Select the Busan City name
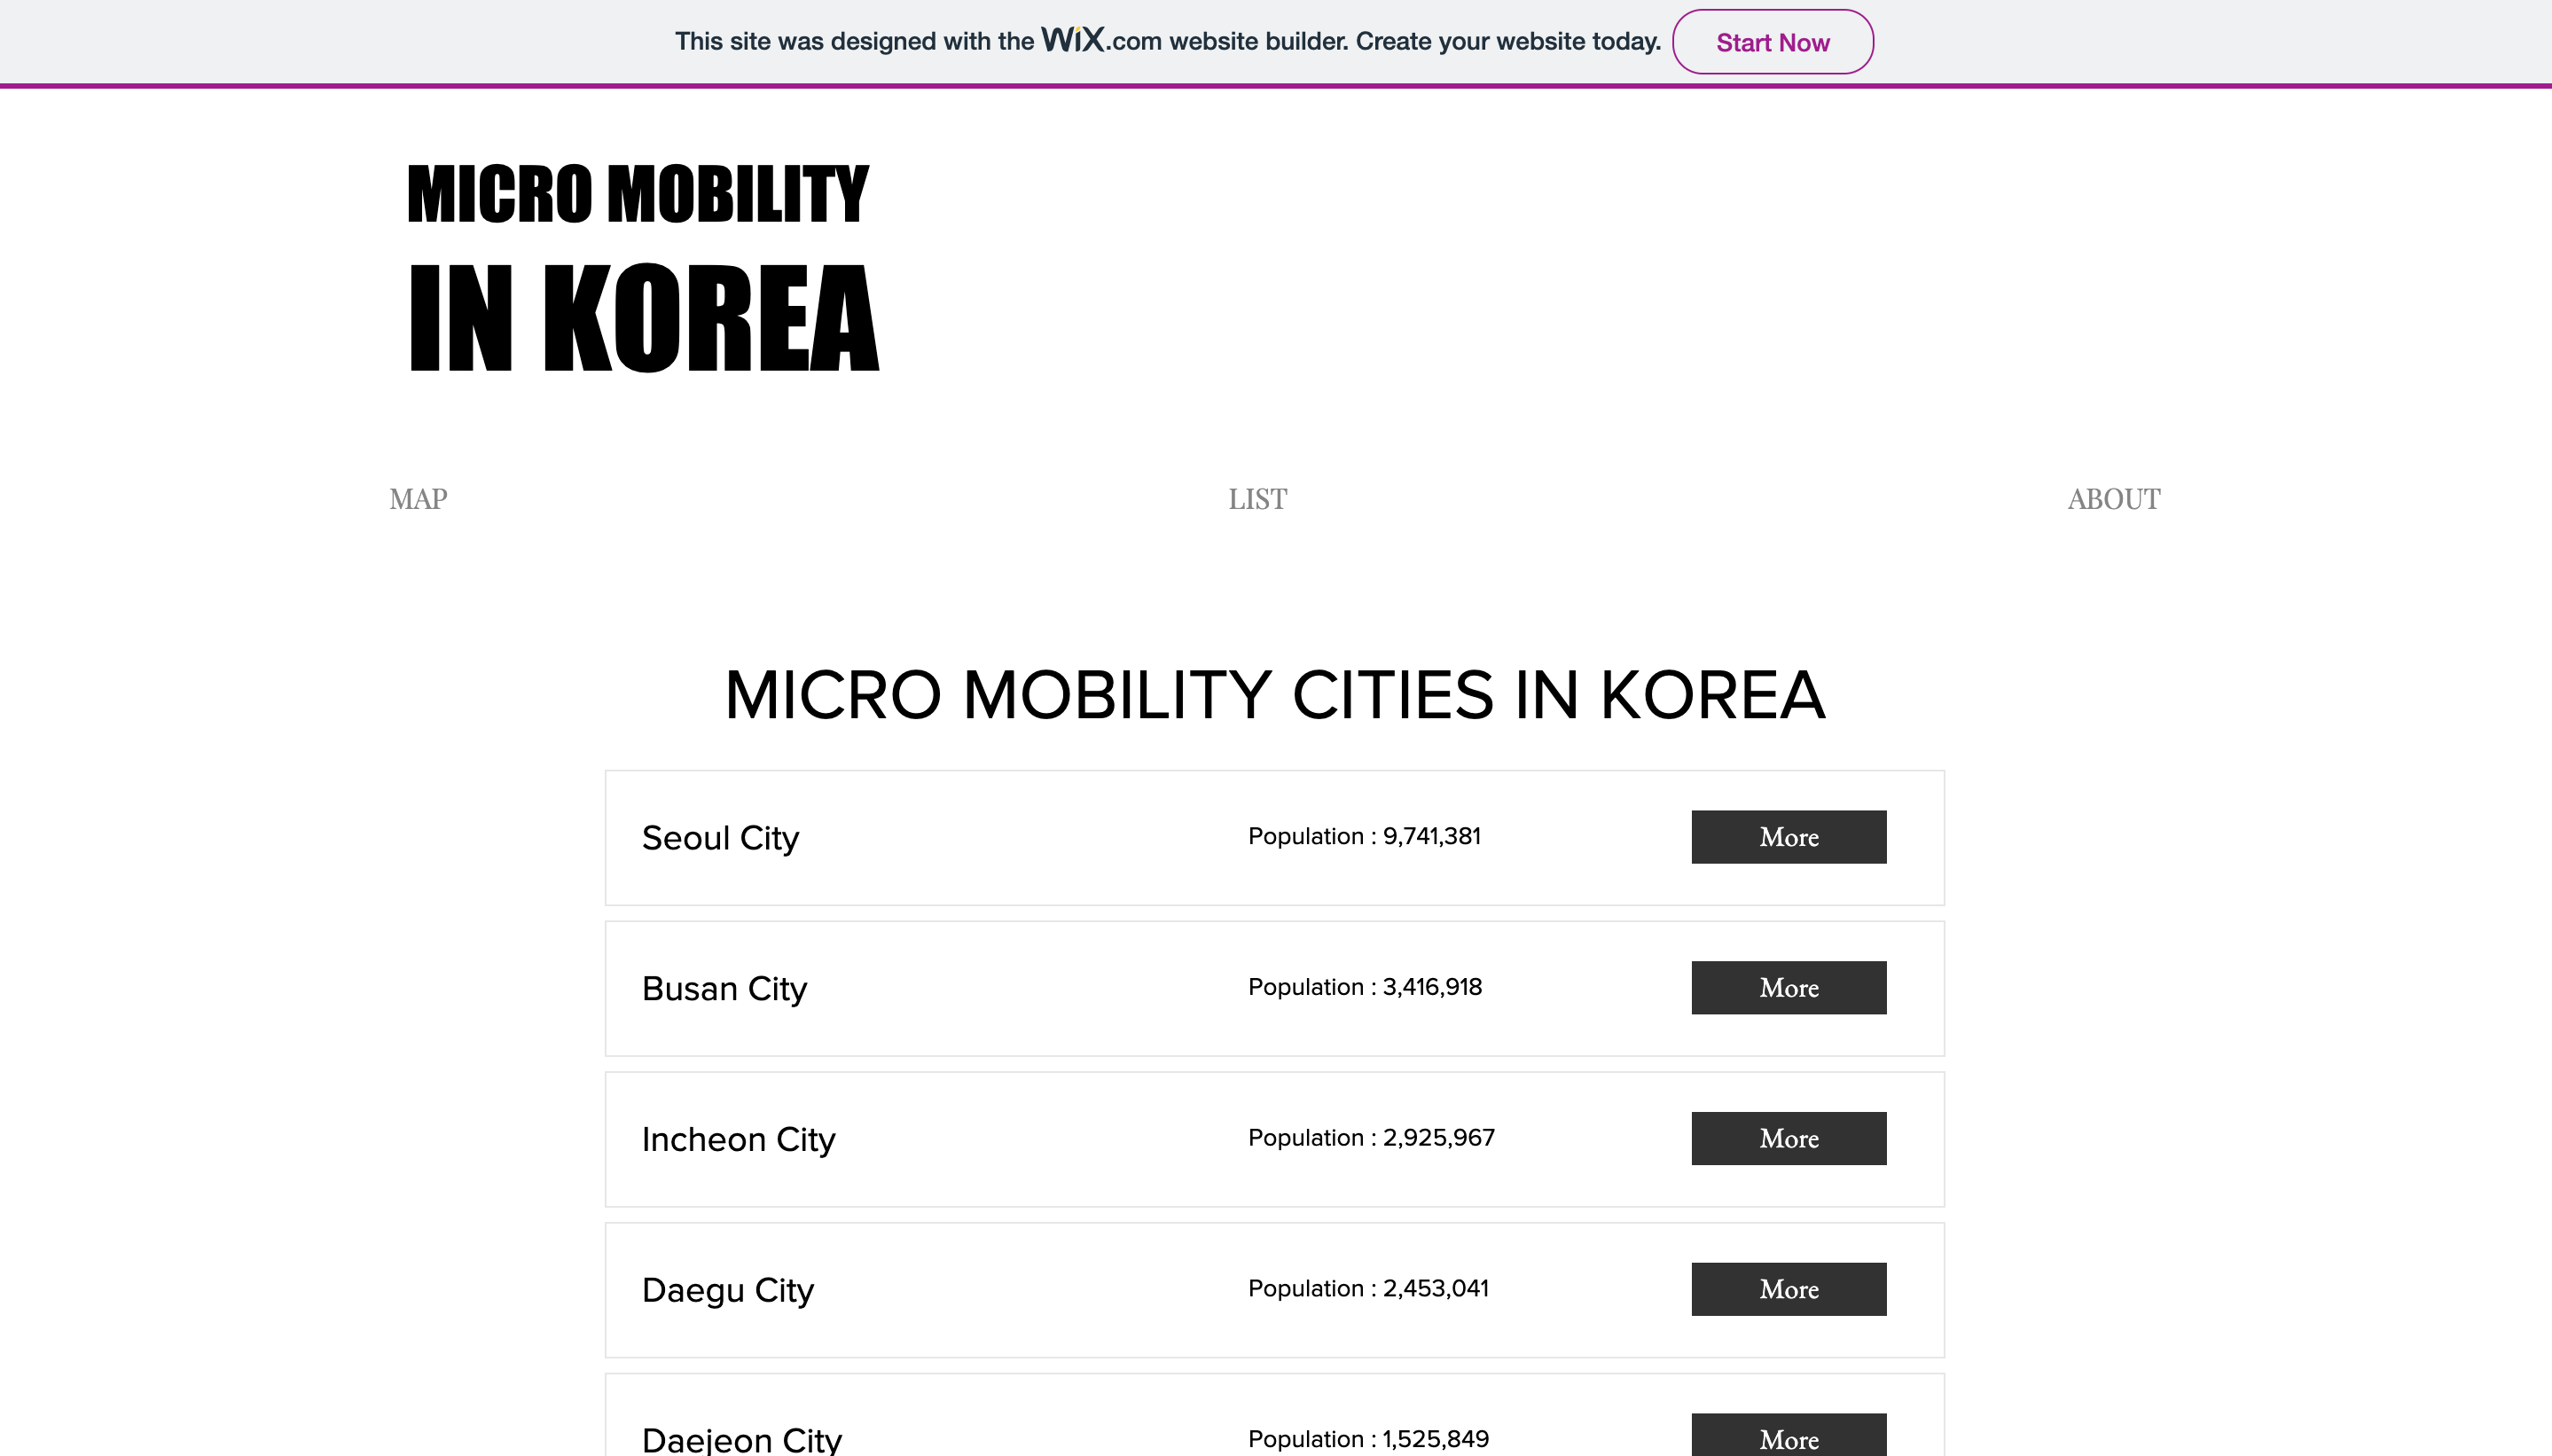2552x1456 pixels. [x=724, y=989]
